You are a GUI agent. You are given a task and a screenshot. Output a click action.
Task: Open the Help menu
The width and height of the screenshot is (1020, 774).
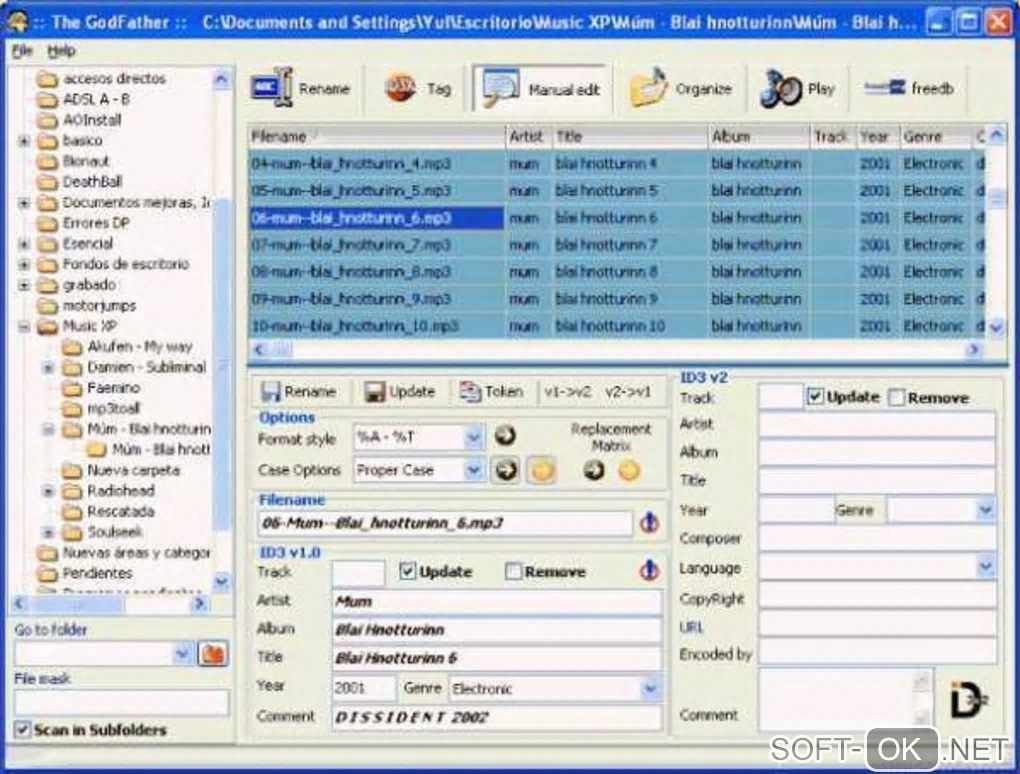(61, 50)
